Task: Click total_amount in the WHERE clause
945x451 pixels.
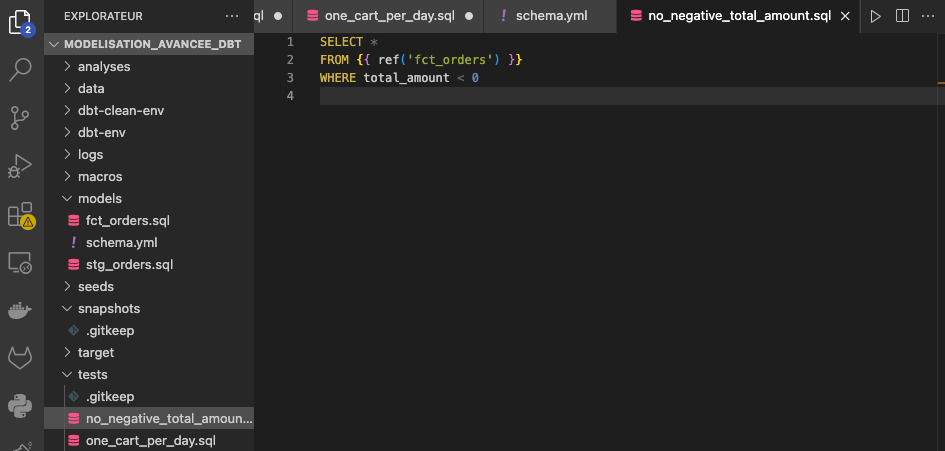Action: tap(406, 78)
